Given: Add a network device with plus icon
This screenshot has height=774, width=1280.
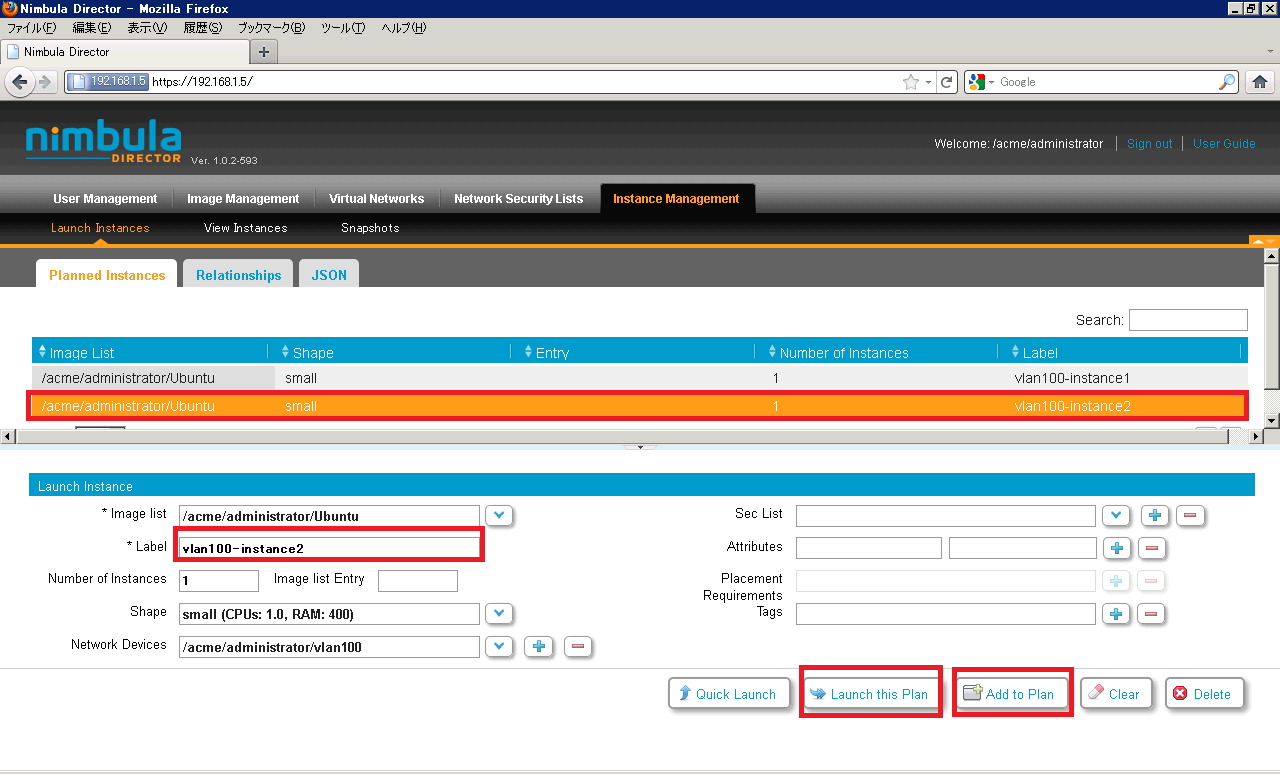Looking at the screenshot, I should [539, 647].
